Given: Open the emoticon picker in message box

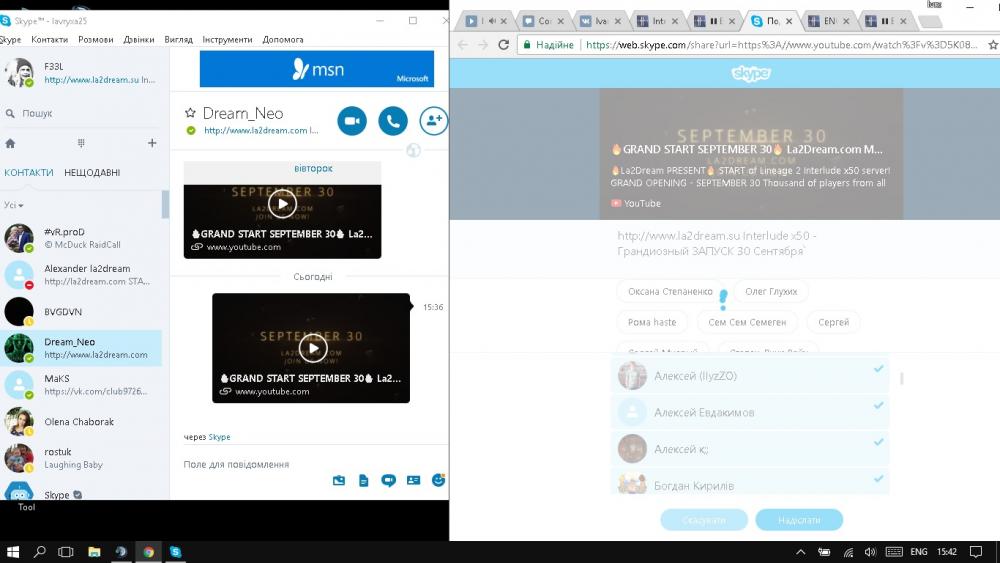Looking at the screenshot, I should coord(437,480).
